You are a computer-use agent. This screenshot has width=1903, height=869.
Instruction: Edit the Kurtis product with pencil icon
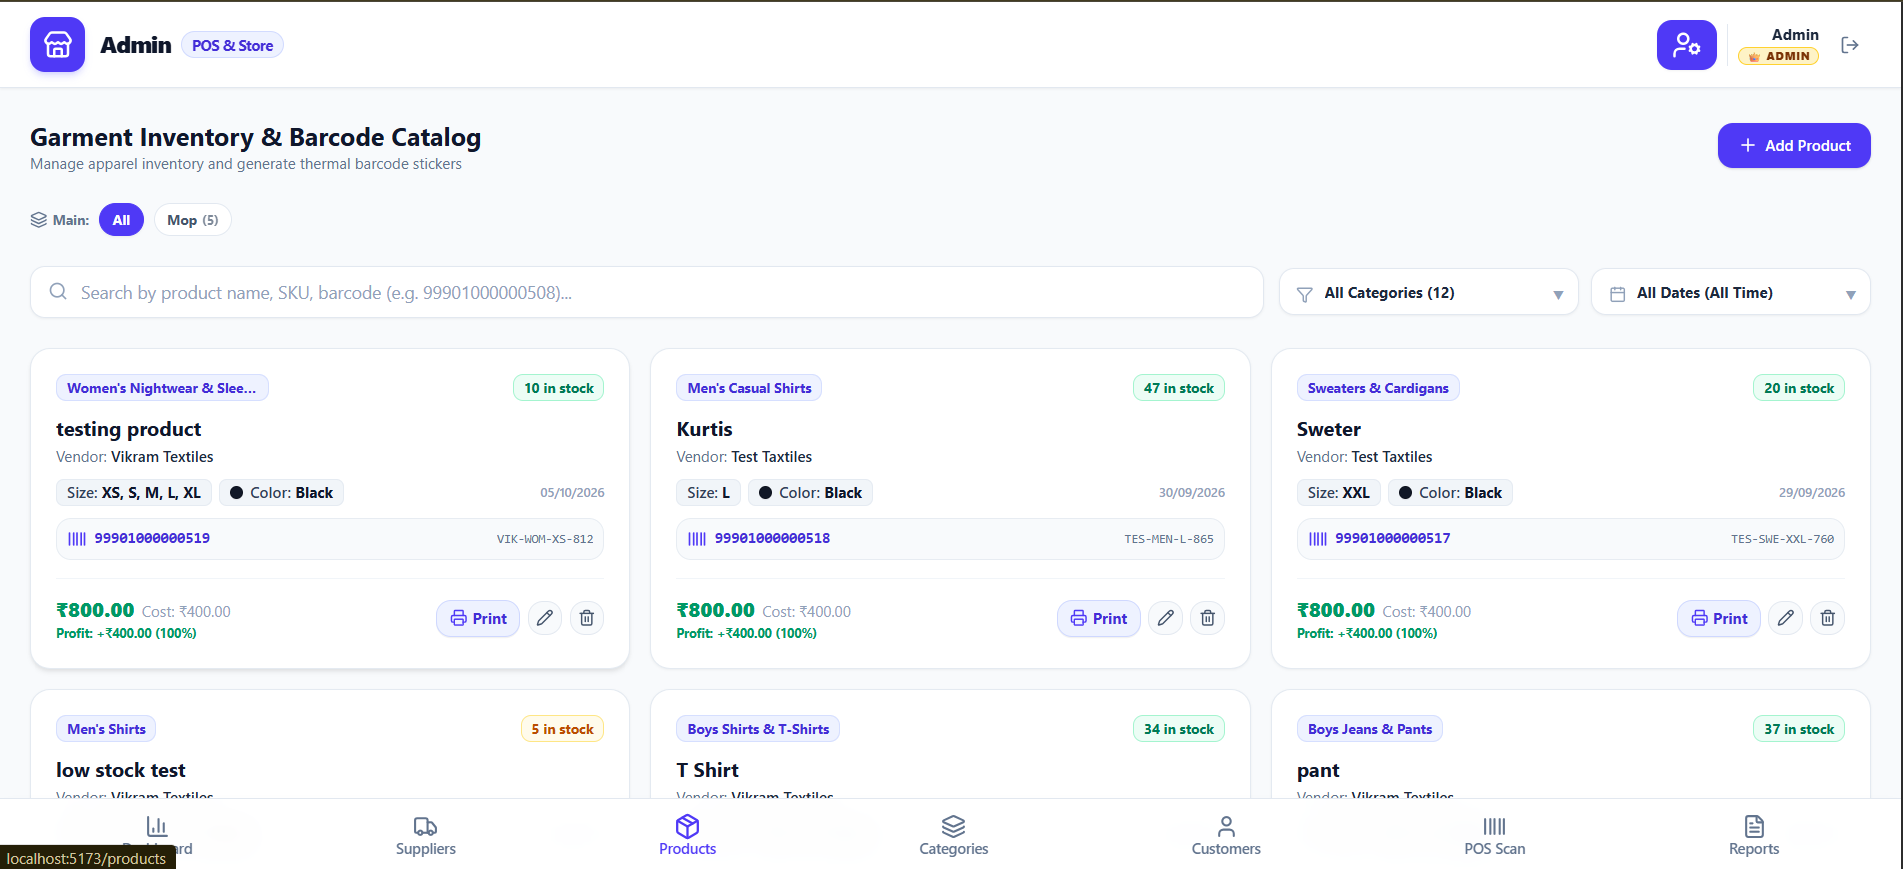point(1165,618)
